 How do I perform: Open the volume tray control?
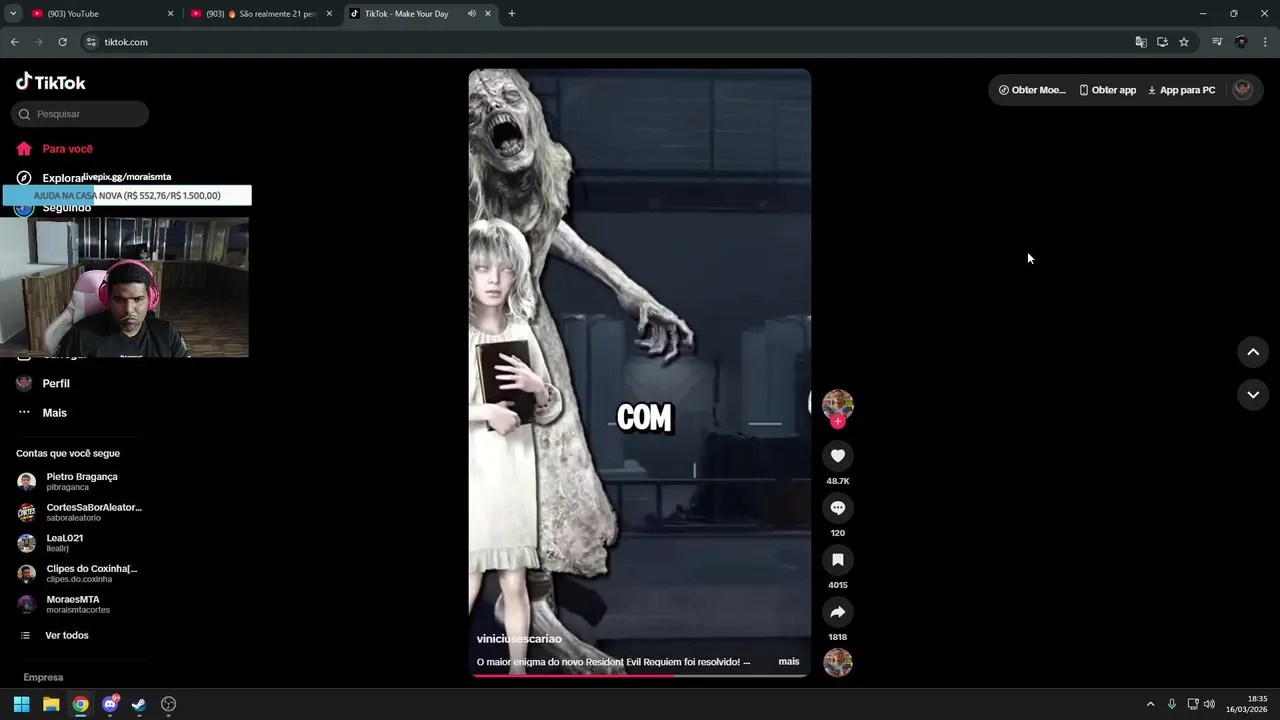1209,704
